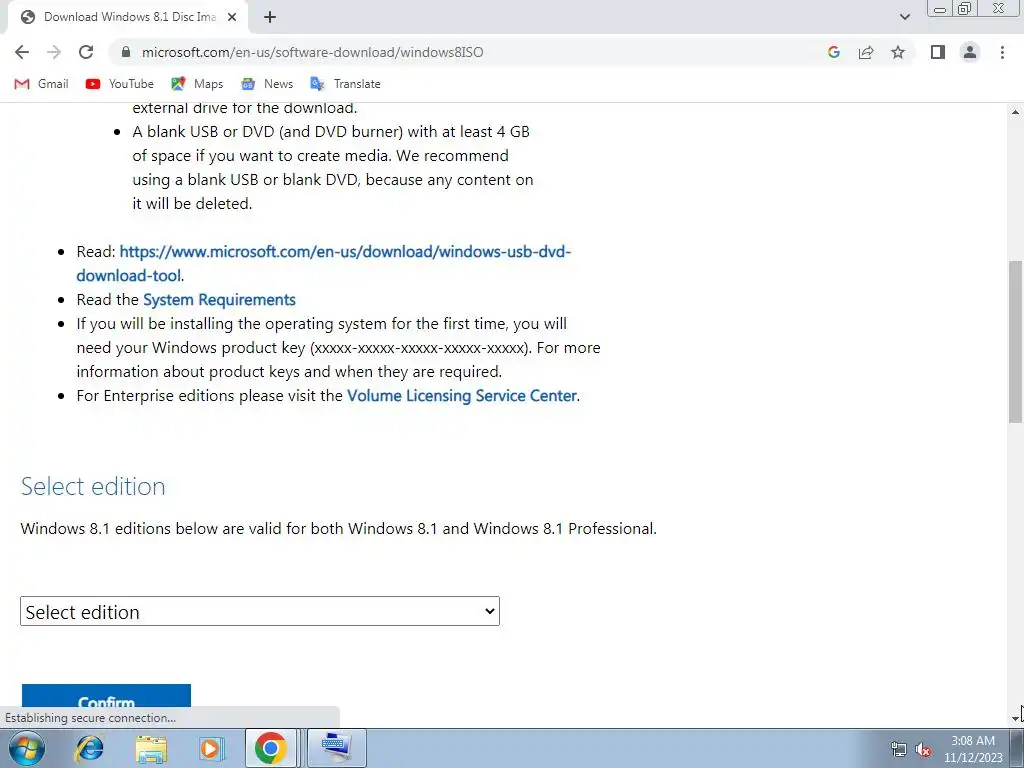Viewport: 1024px width, 768px height.
Task: Restore down the Chrome window
Action: click(x=965, y=8)
